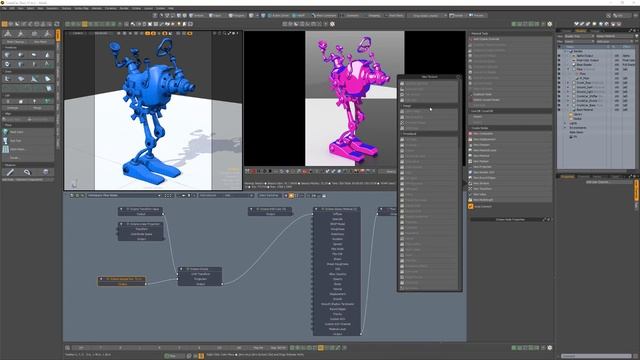Image resolution: width=640 pixels, height=360 pixels.
Task: Select Bake Items in shader tree
Action: tap(576, 132)
